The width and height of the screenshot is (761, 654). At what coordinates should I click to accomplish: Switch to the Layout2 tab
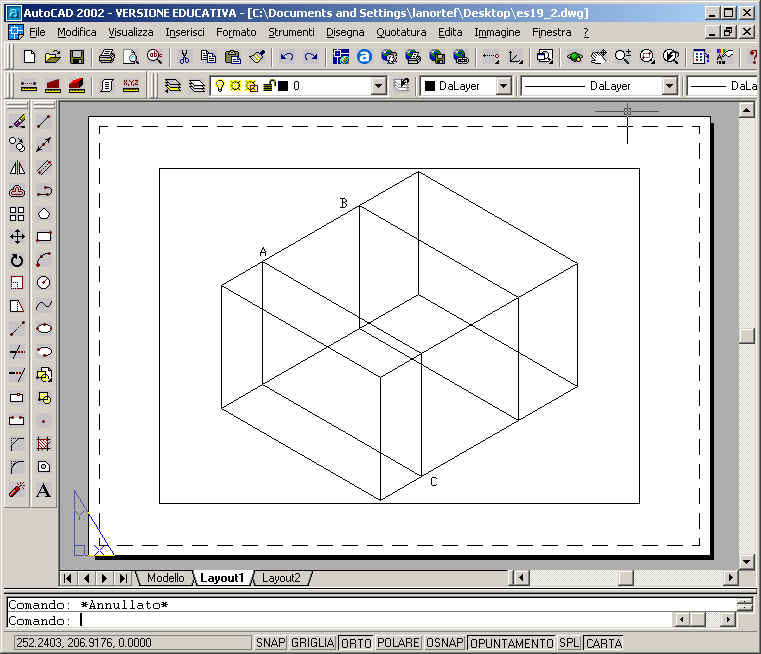(x=281, y=578)
